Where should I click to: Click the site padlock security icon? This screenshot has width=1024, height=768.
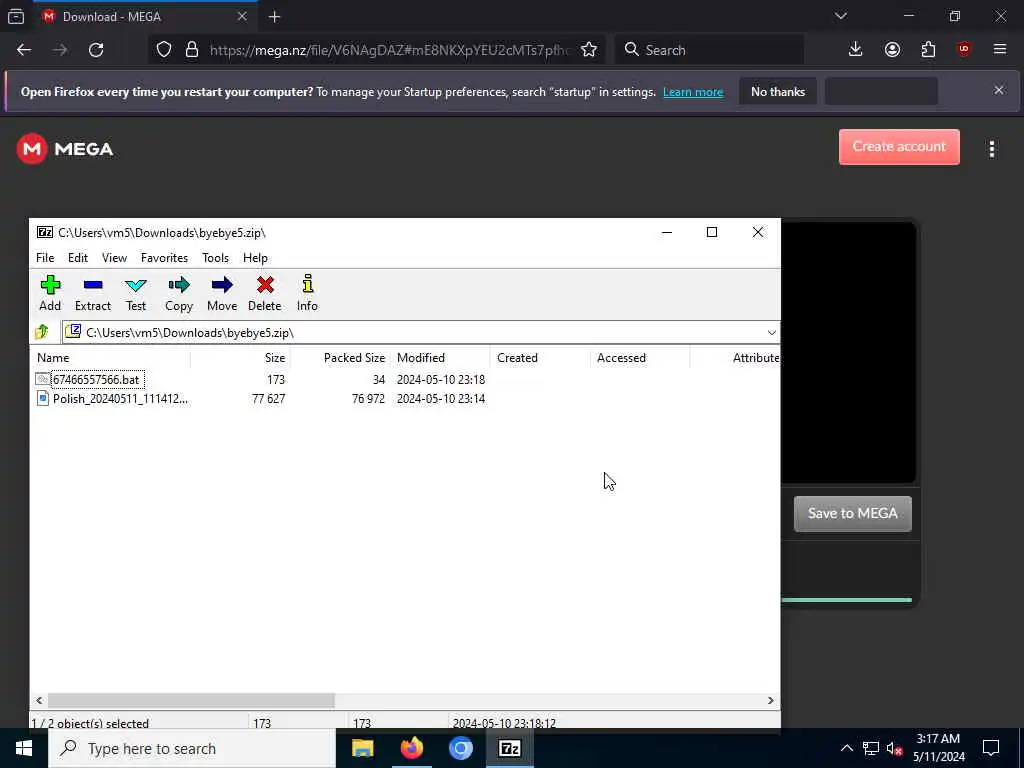click(192, 50)
